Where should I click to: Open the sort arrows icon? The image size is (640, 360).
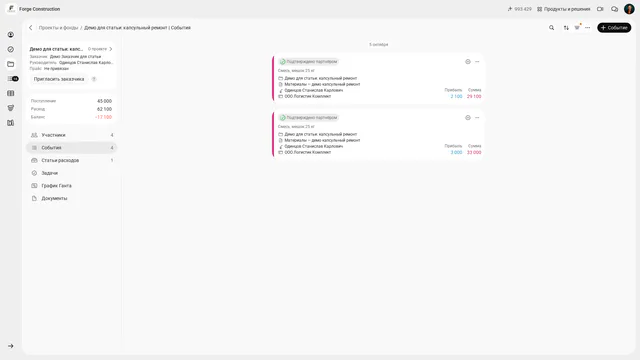click(566, 28)
